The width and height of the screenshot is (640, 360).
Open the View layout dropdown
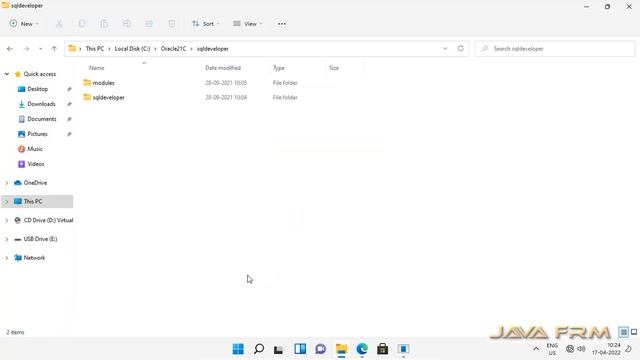[x=247, y=24]
